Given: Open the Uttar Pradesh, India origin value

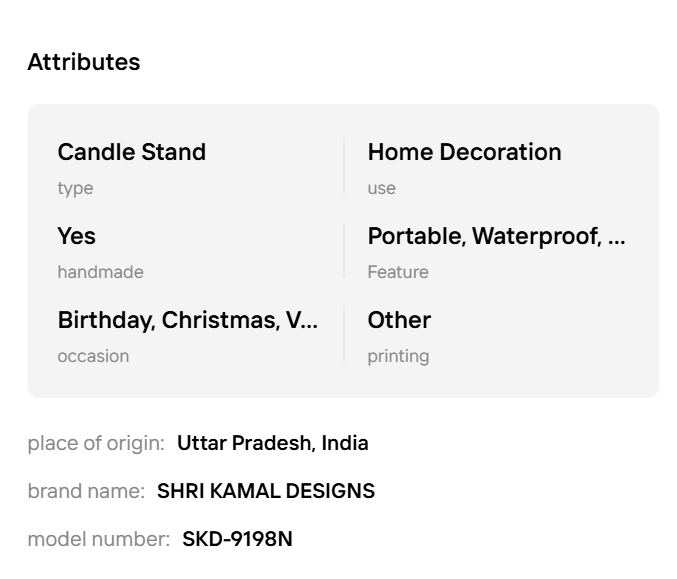Looking at the screenshot, I should click(272, 443).
